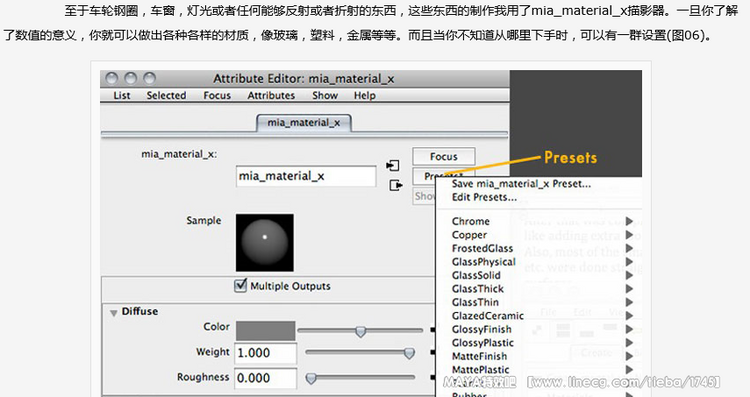Open the Focus menu

[x=217, y=95]
